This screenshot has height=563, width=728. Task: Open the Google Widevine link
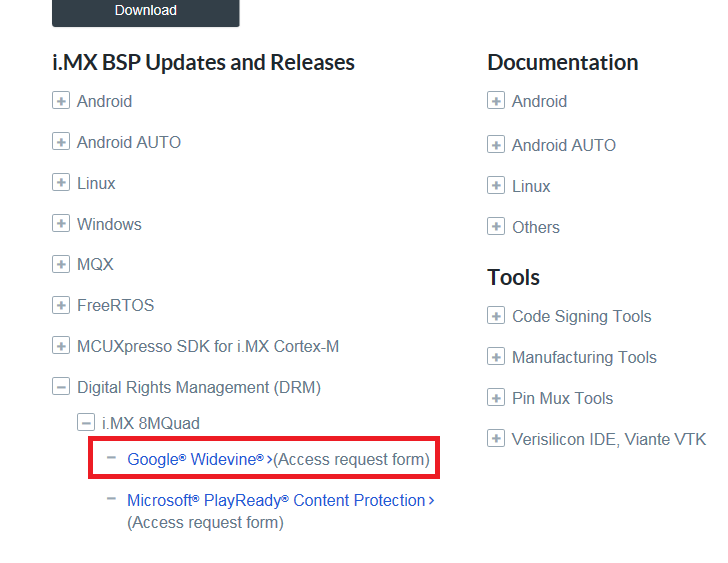pos(196,460)
